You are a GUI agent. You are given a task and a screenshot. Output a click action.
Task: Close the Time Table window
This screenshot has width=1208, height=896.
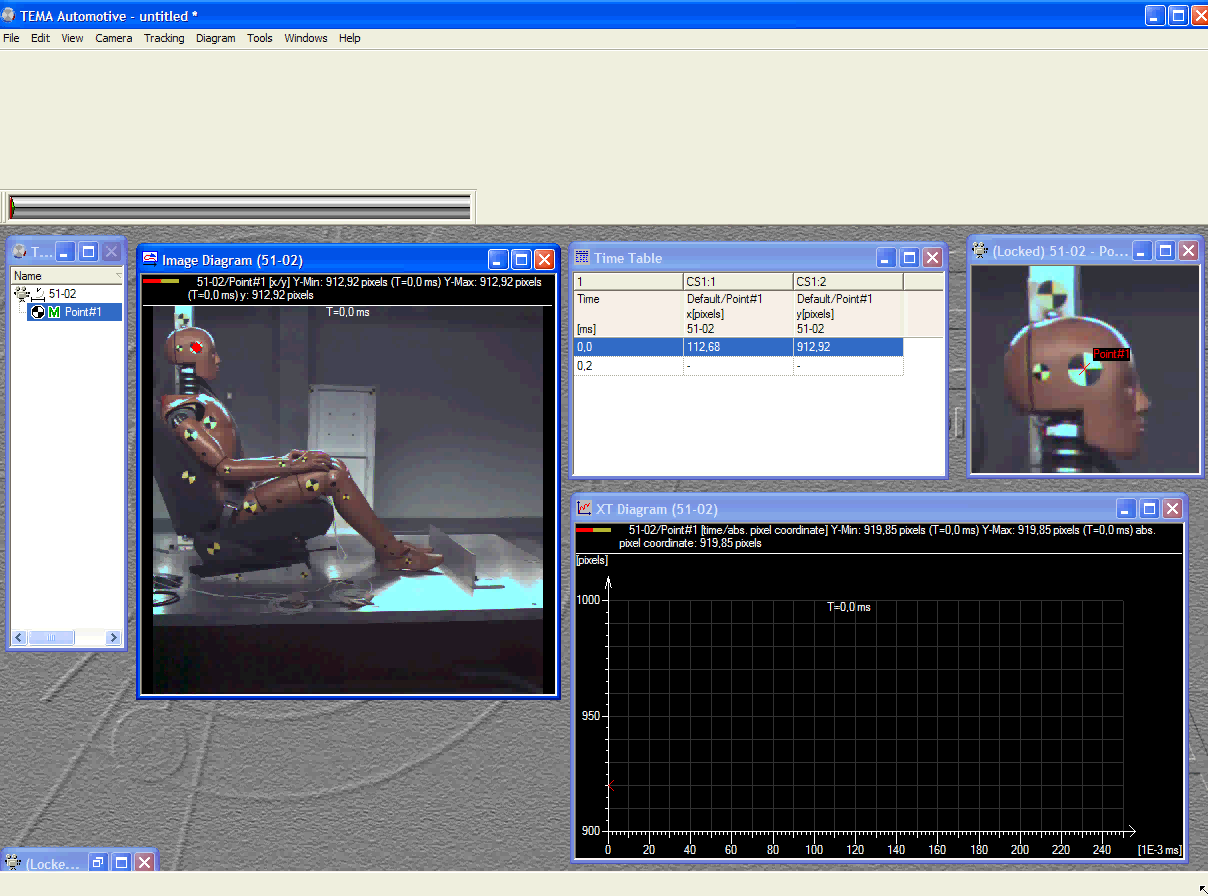point(932,257)
